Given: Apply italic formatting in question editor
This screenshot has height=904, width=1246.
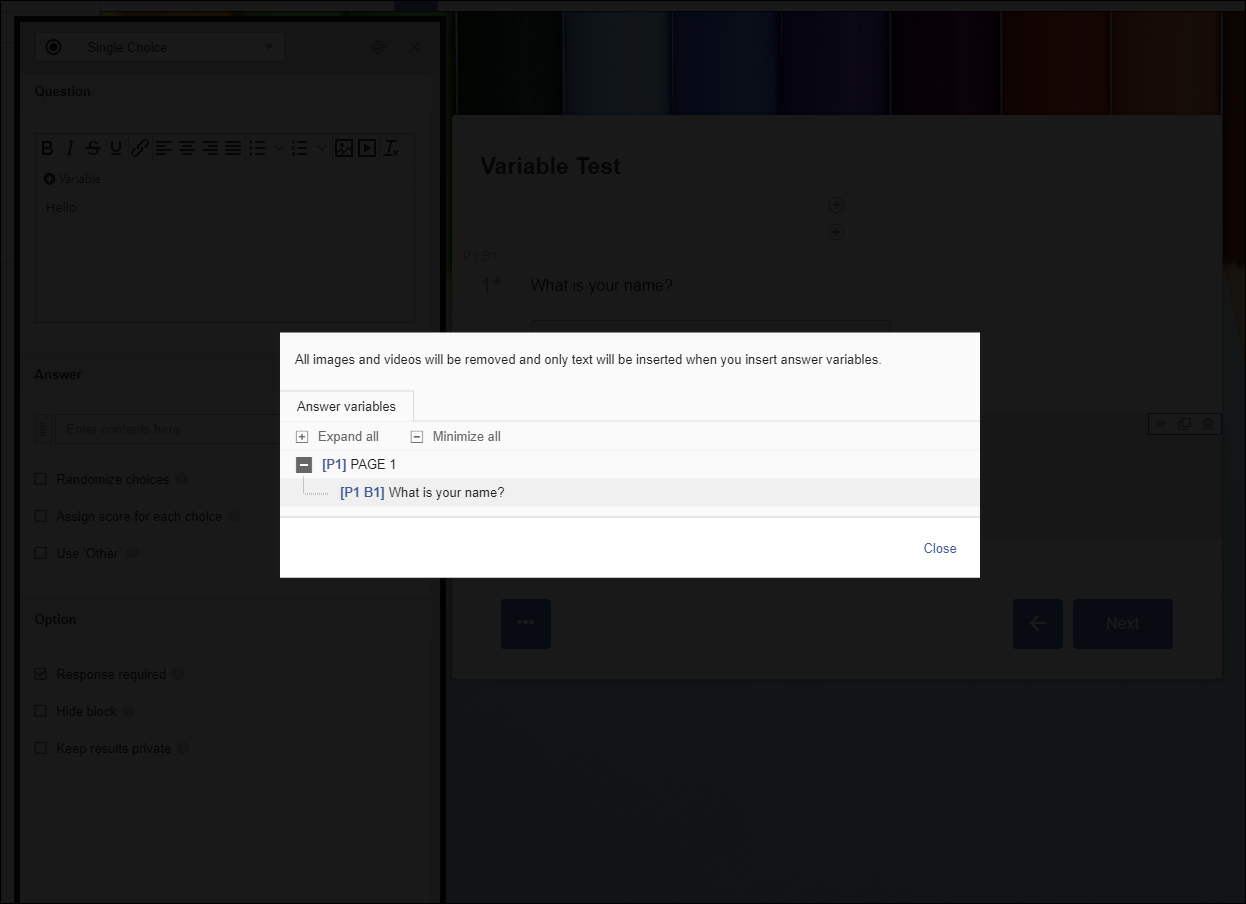Looking at the screenshot, I should (70, 148).
